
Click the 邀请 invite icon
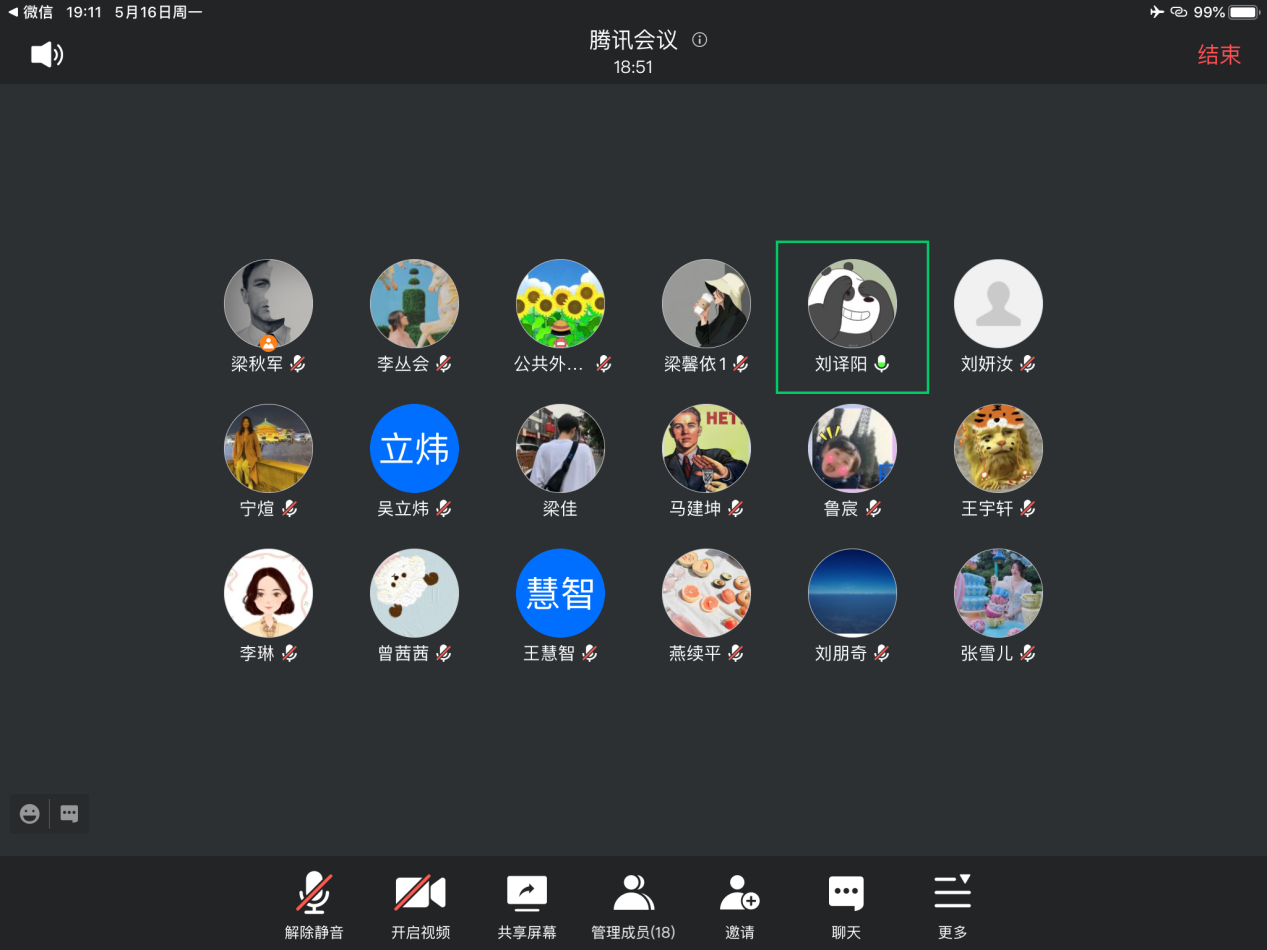pos(739,892)
